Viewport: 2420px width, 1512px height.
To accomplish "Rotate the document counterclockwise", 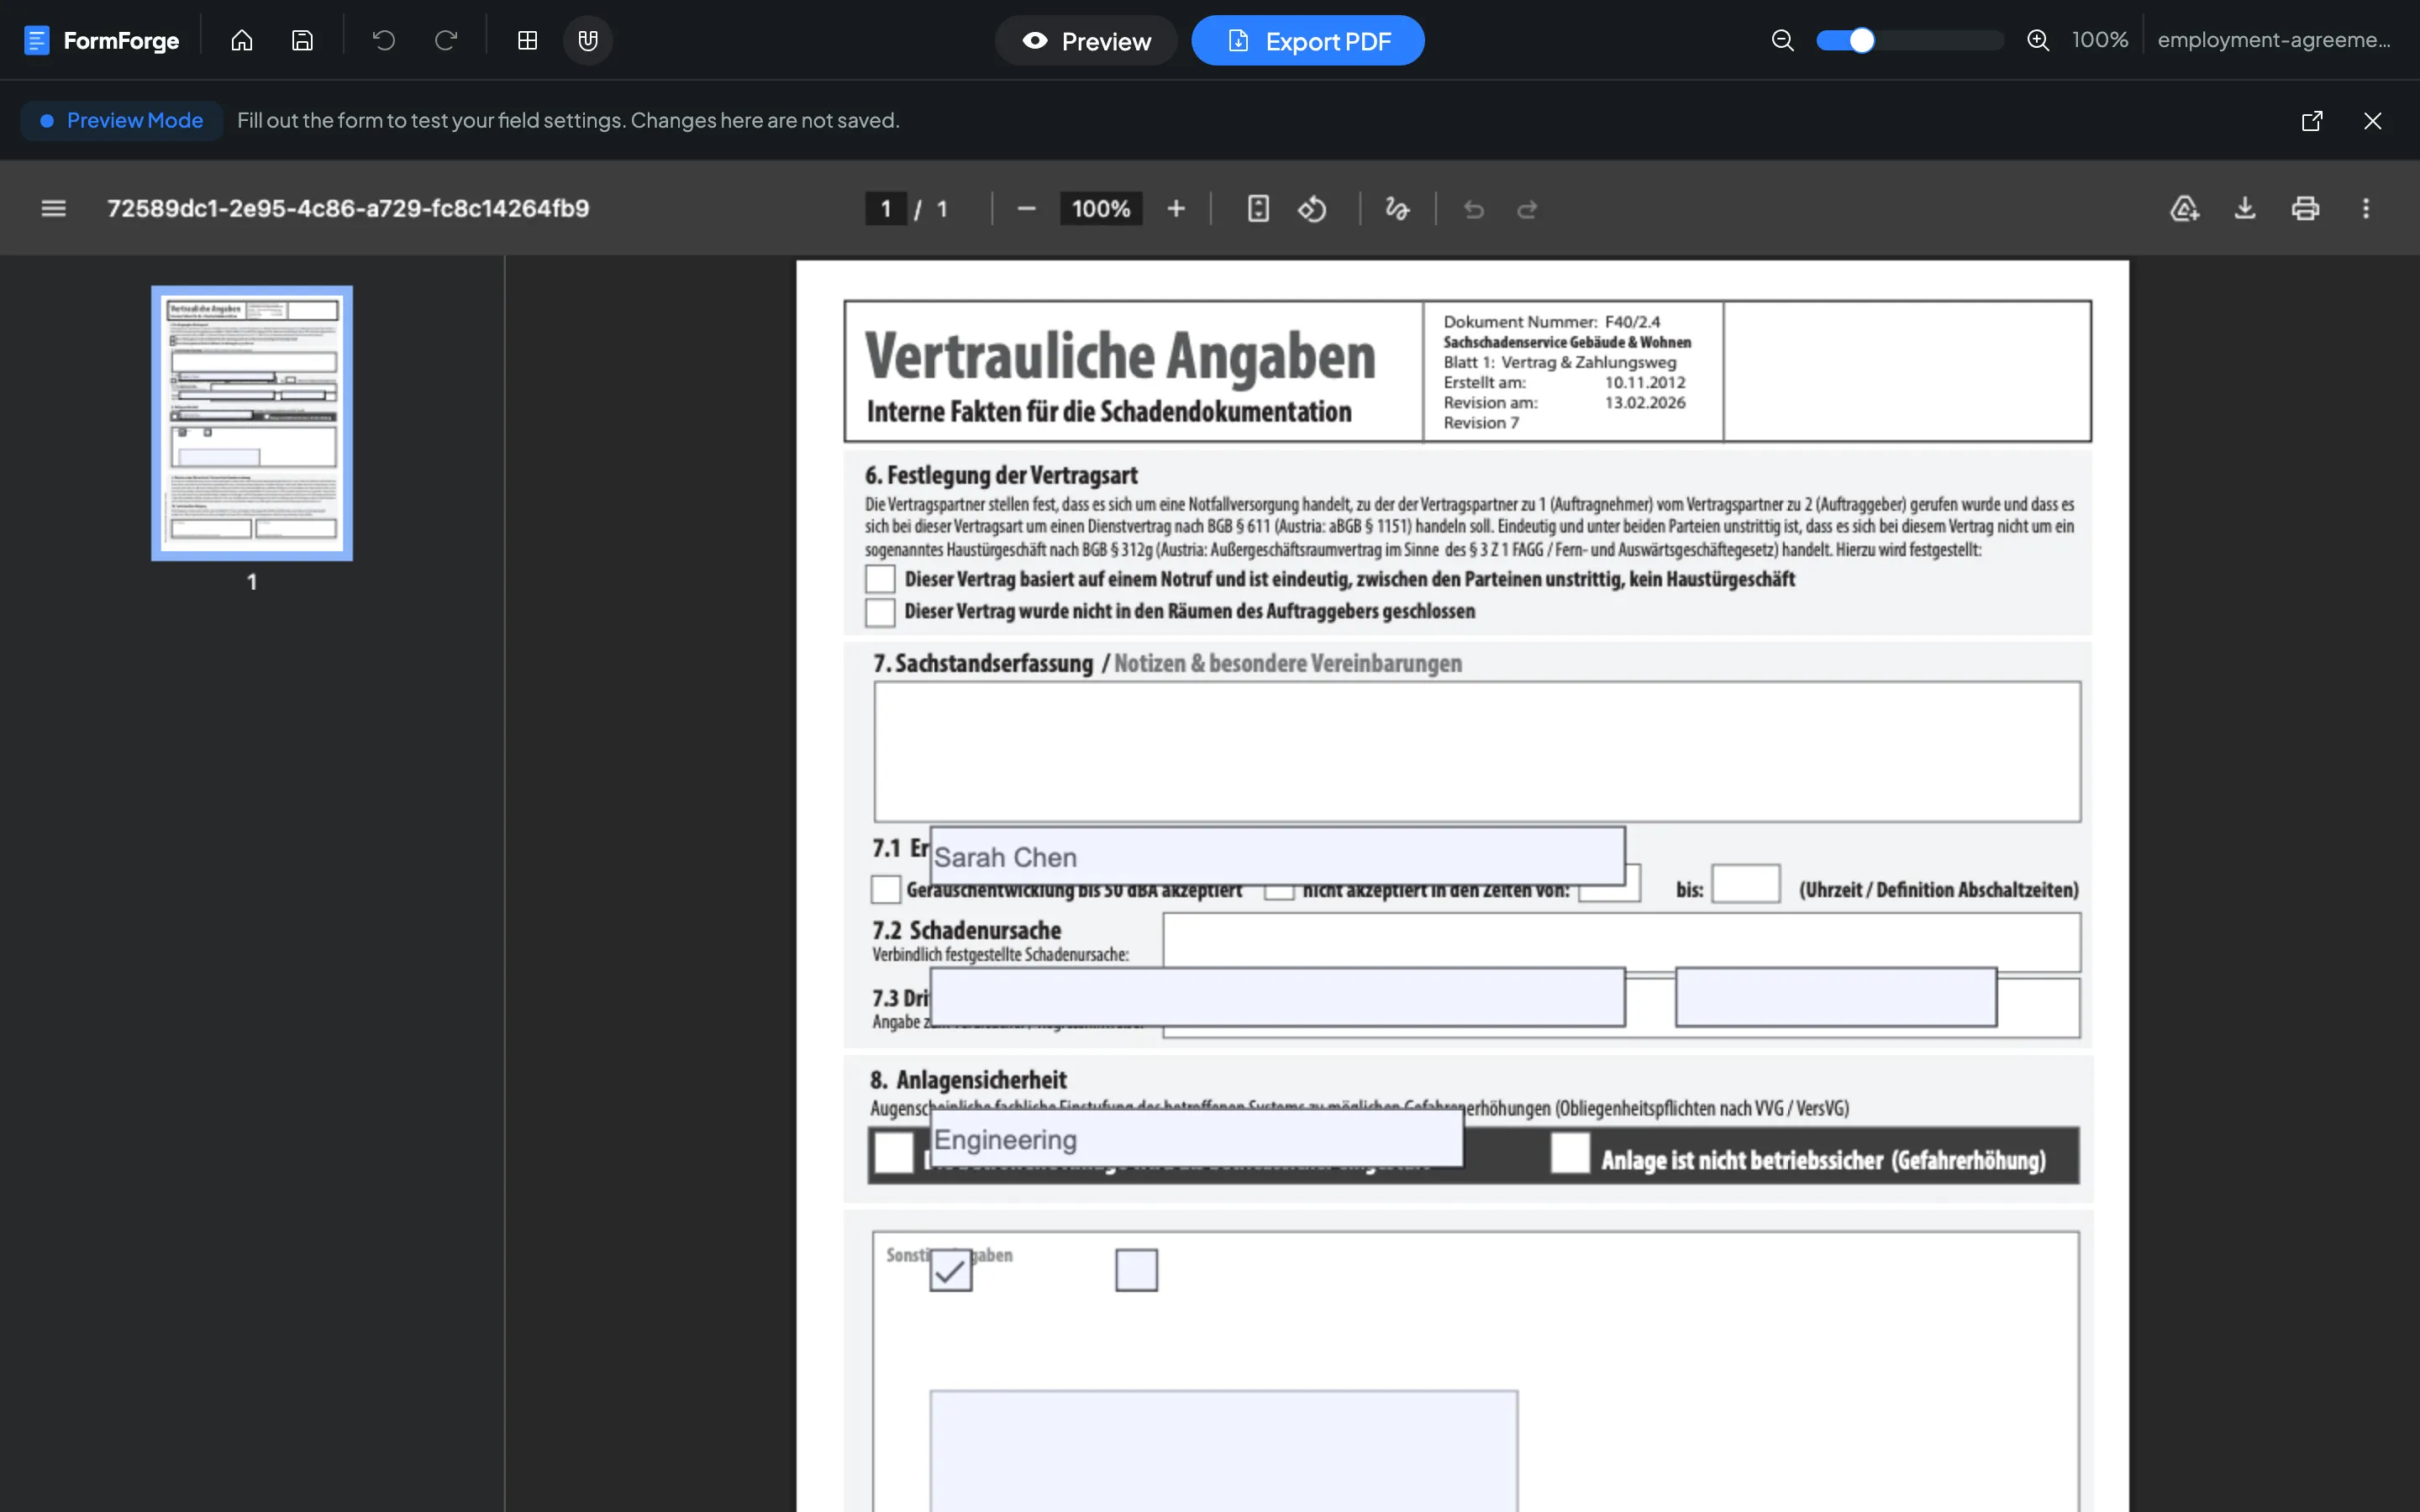I will (1312, 208).
